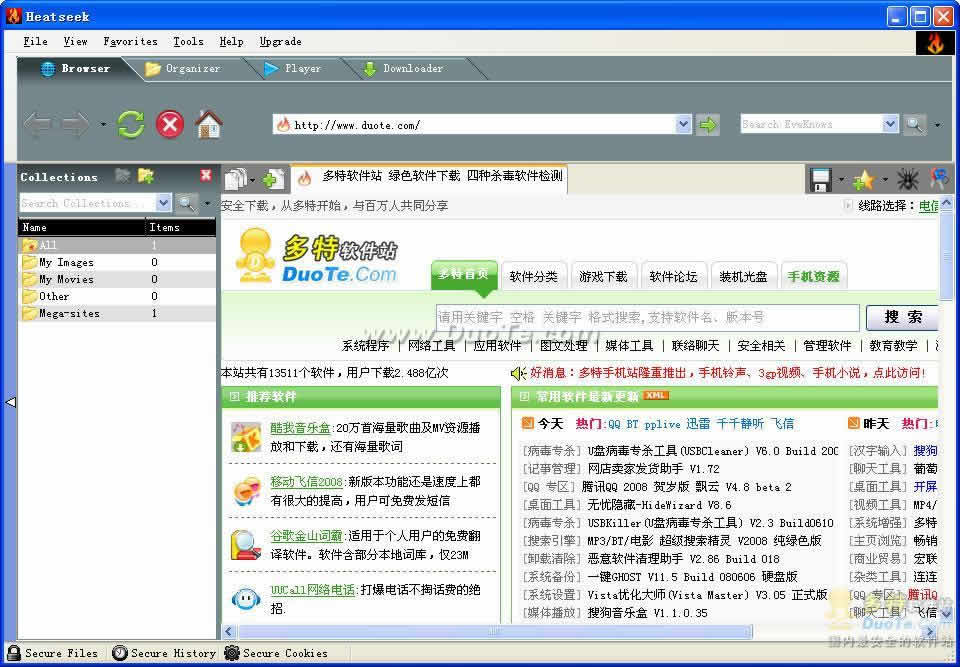Toggle Secure Files in status bar

pos(53,653)
